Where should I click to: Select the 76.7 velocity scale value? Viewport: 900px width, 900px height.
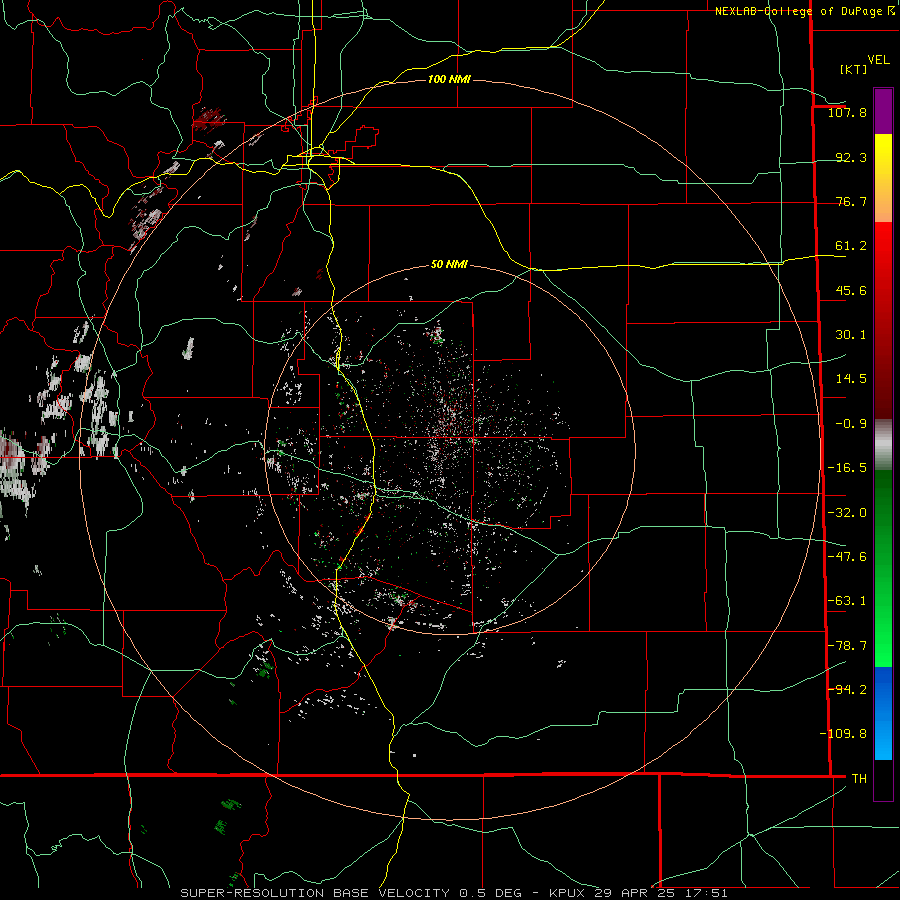point(851,201)
